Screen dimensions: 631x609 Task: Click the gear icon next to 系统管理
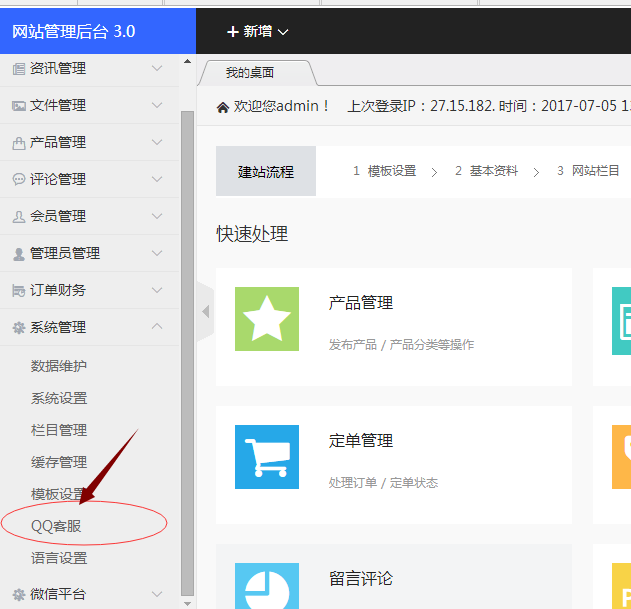pos(18,327)
